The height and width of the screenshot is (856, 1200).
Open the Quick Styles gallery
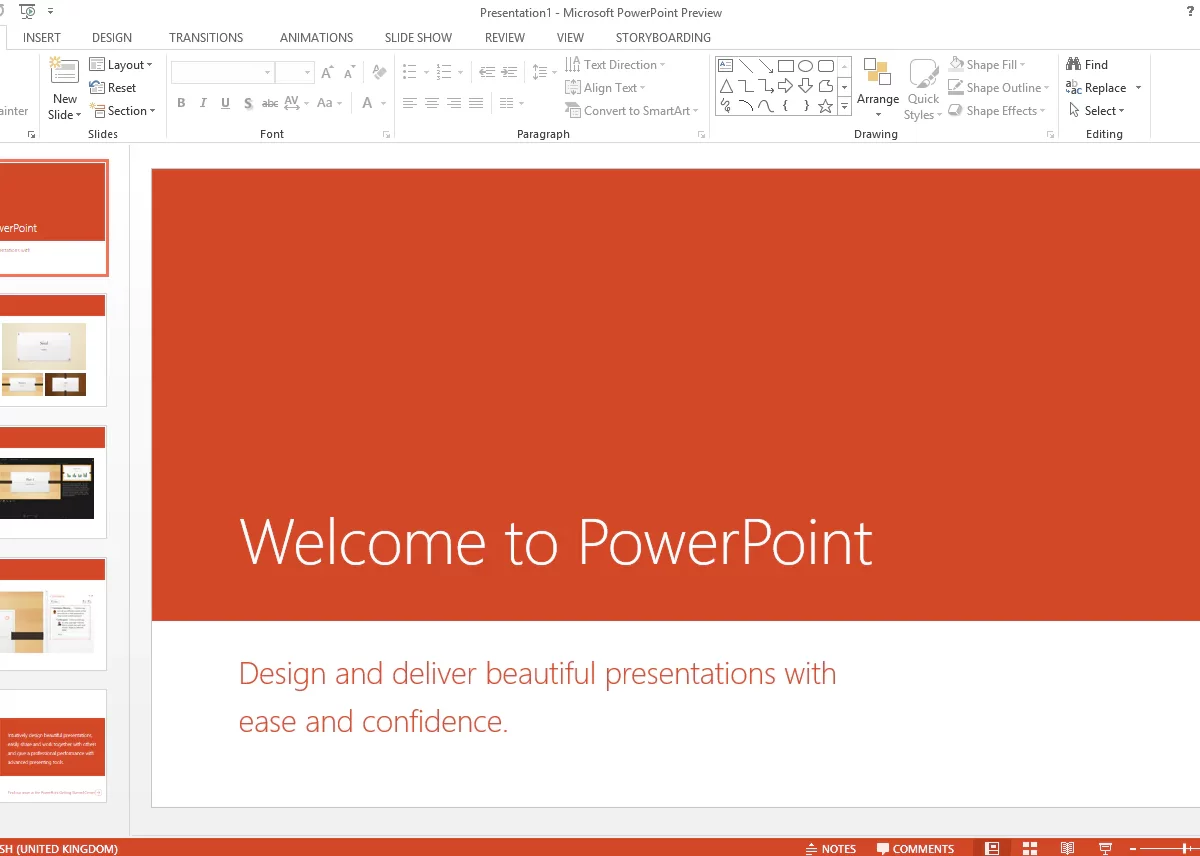pos(923,89)
